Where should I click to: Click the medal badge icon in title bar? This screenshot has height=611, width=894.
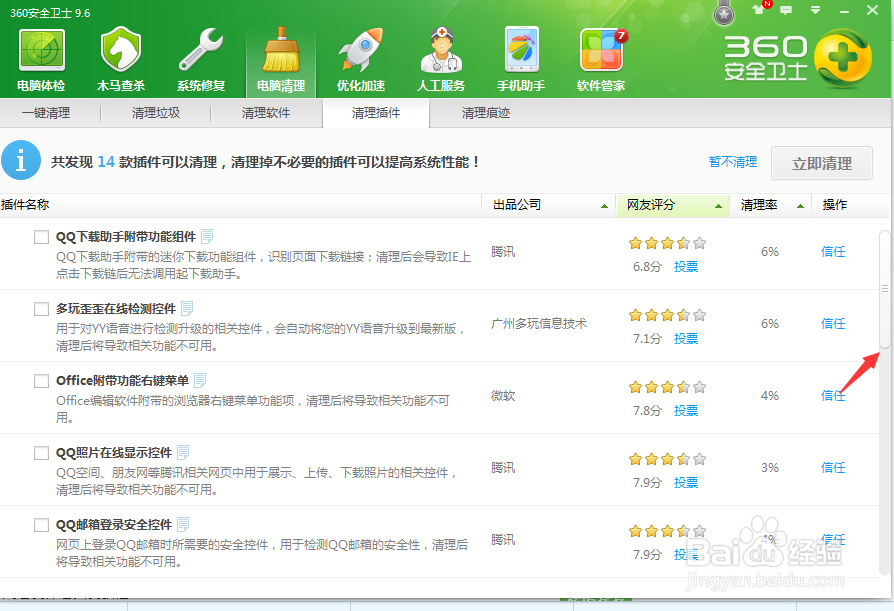click(724, 13)
